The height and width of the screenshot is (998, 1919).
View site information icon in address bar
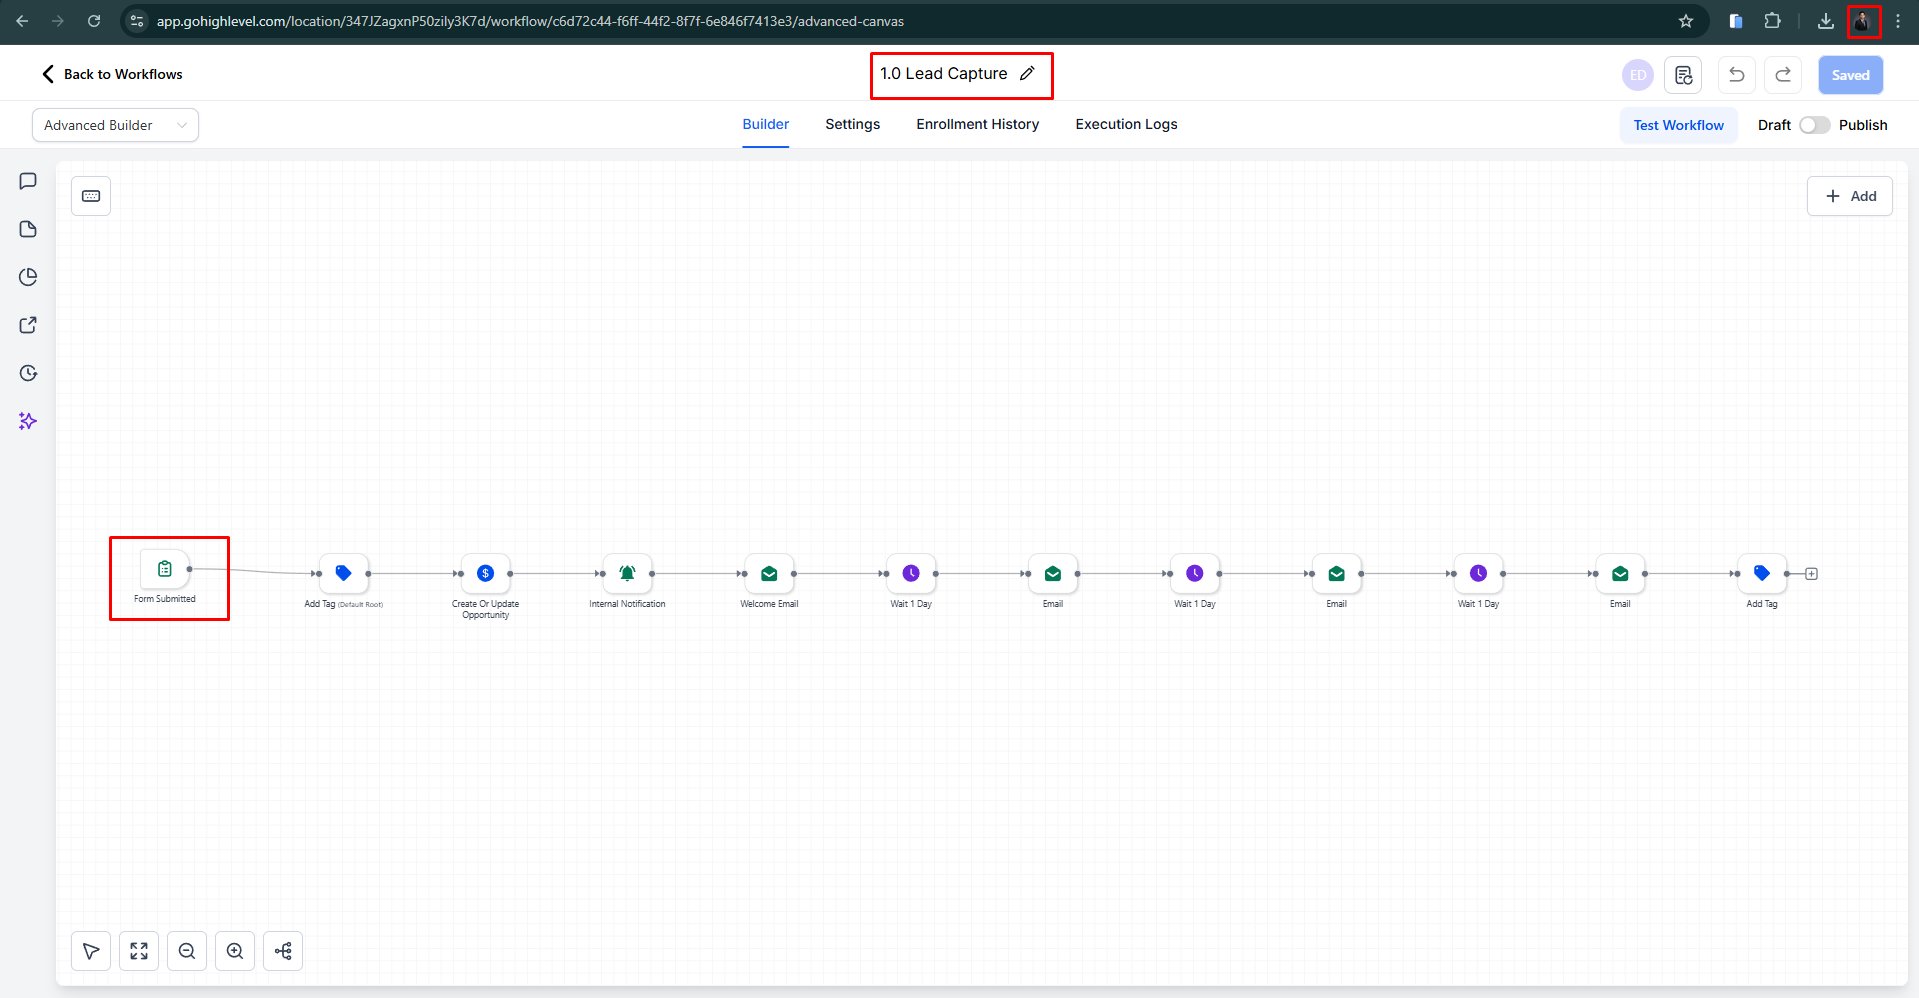tap(138, 21)
